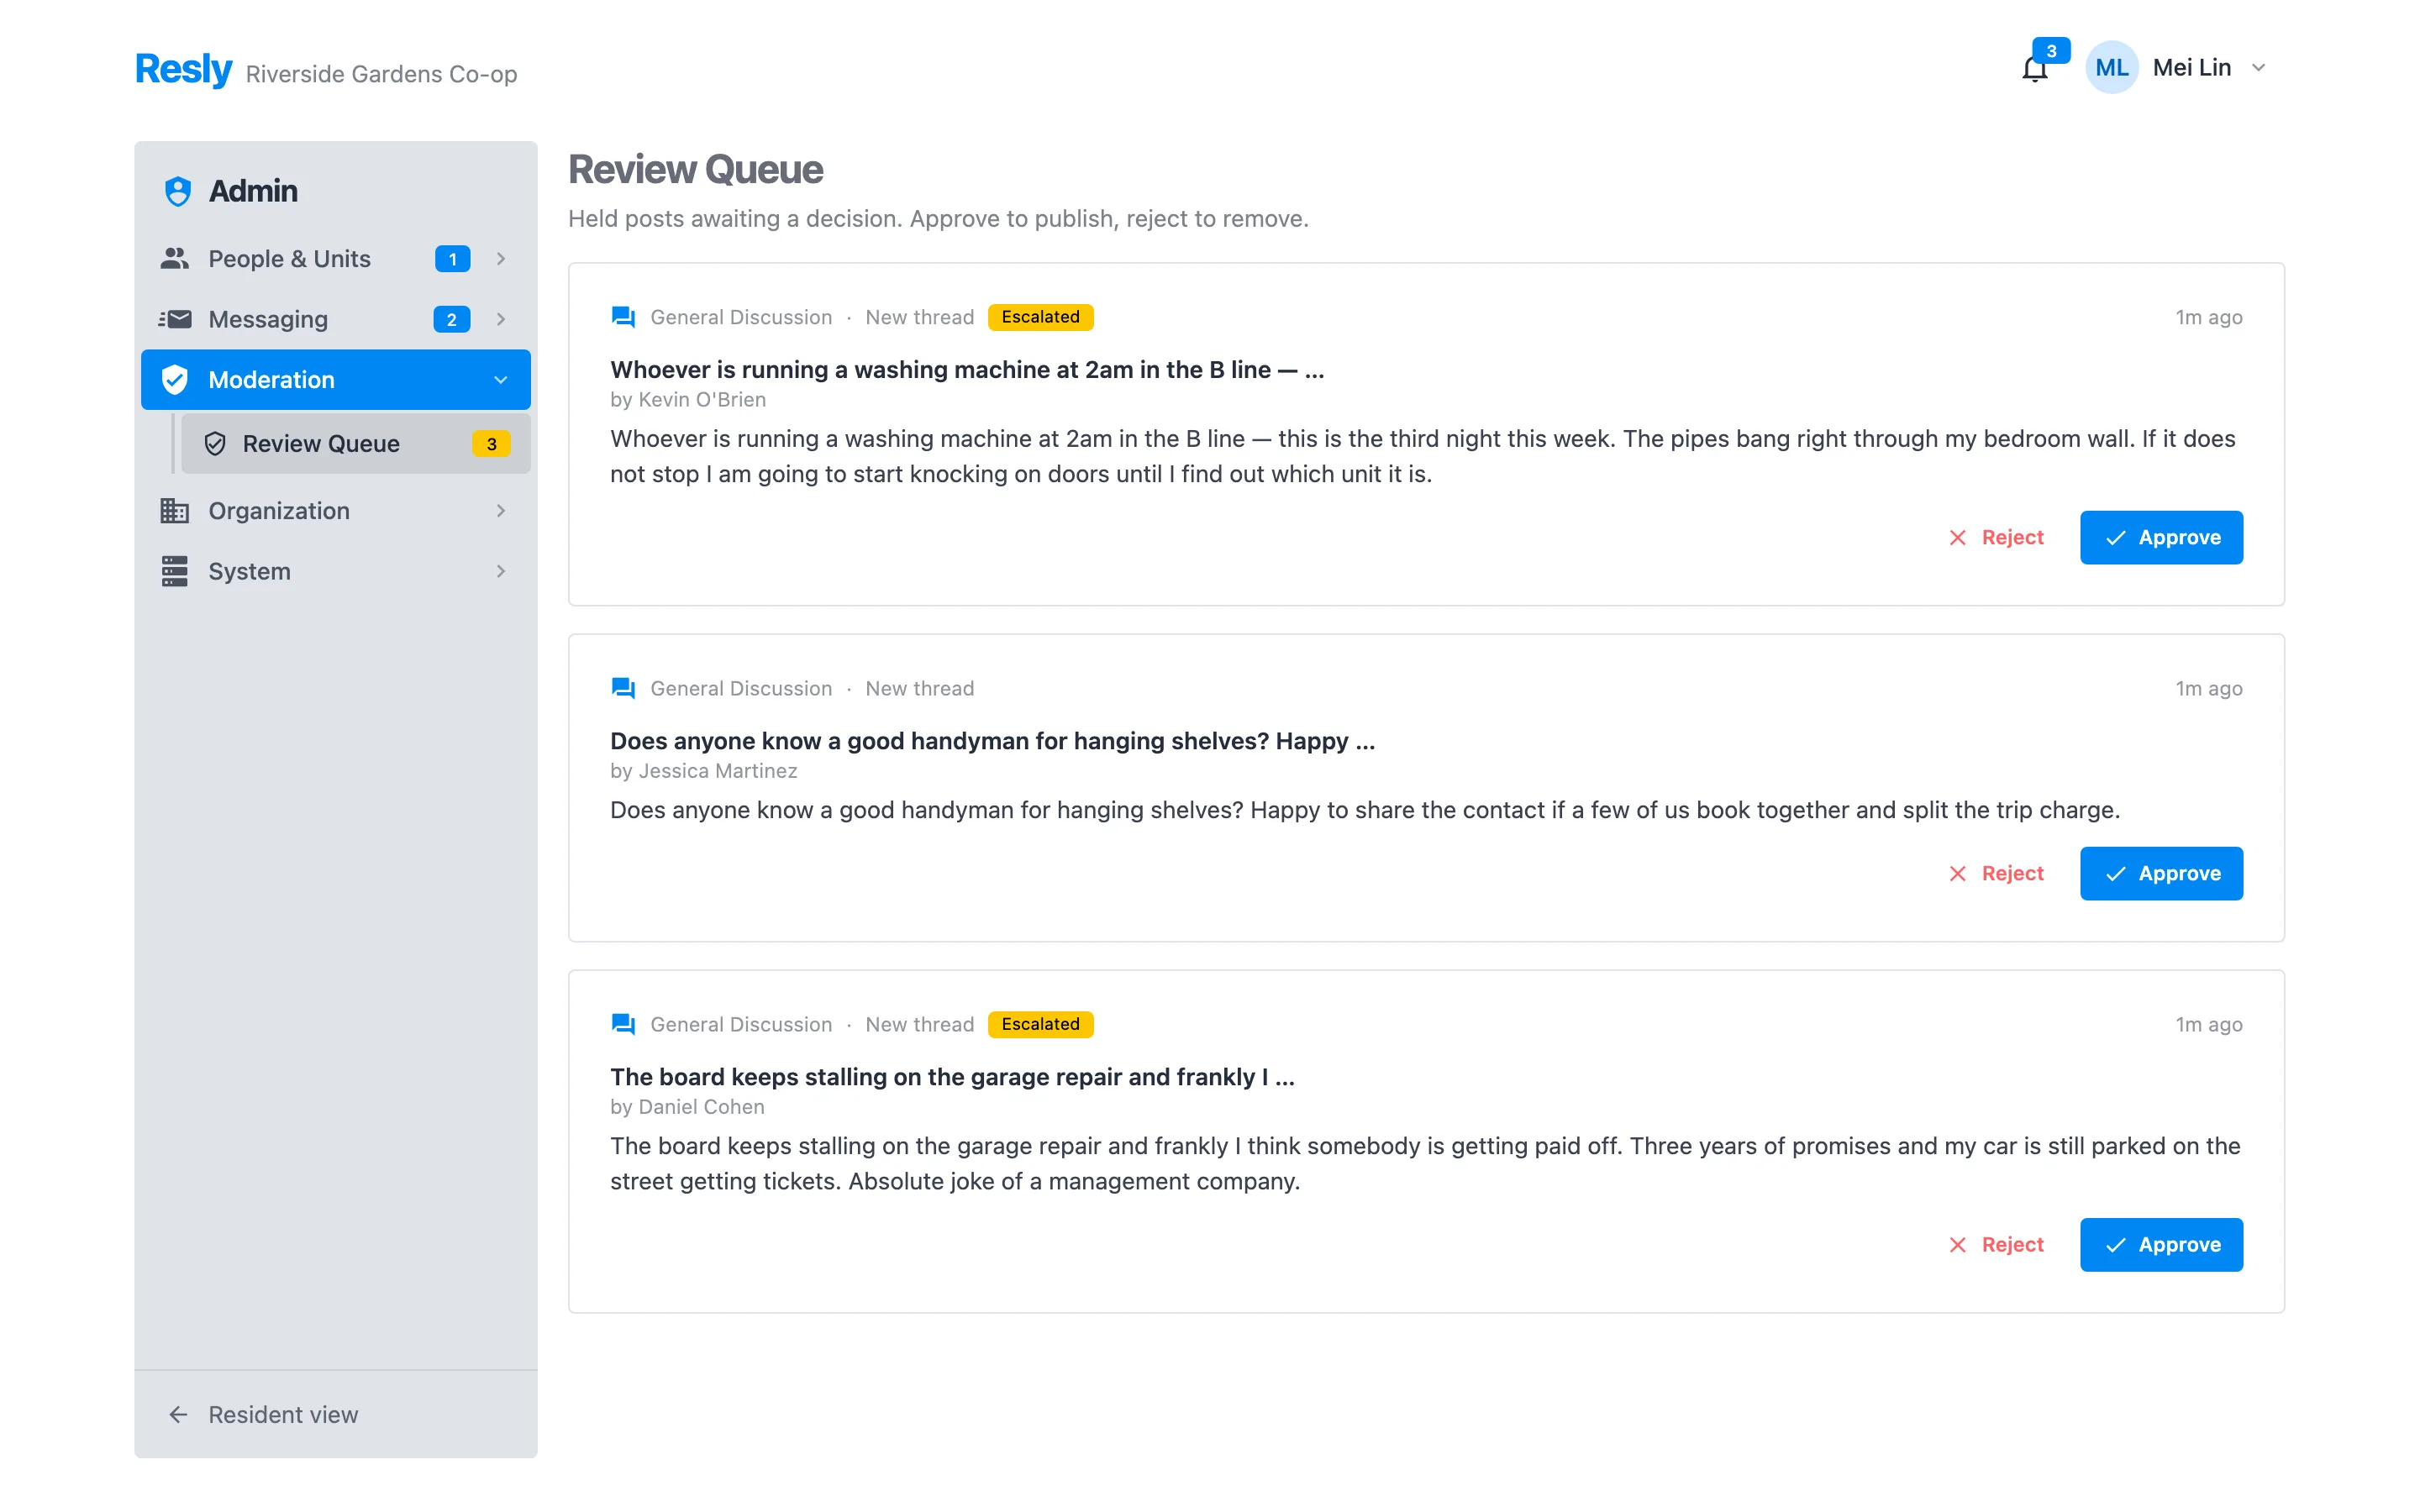The image size is (2420, 1512).
Task: Select the Moderation menu item
Action: [x=336, y=380]
